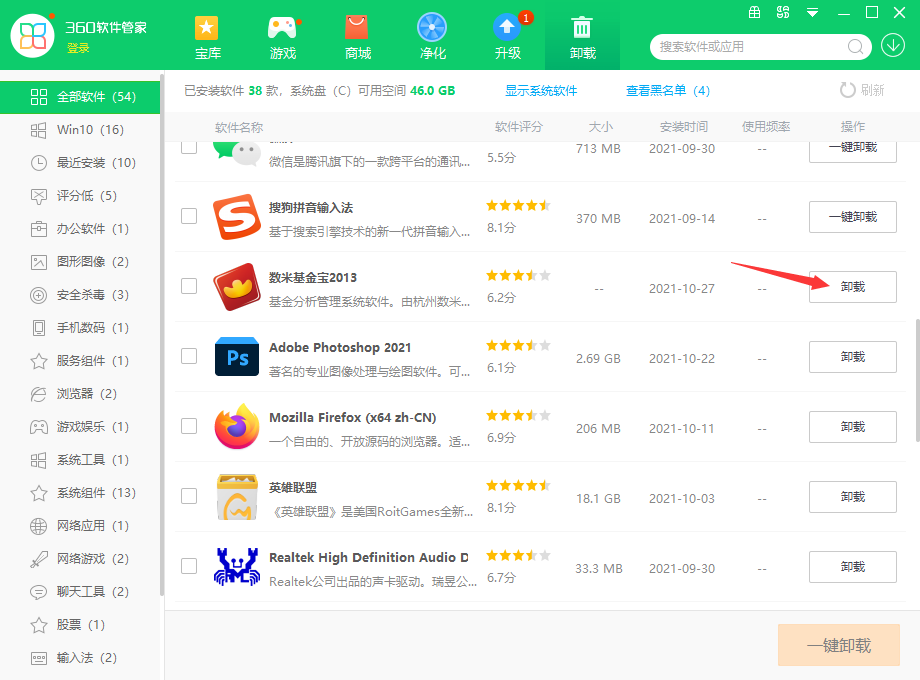Go to the 商城 shopping bag section

pyautogui.click(x=357, y=36)
